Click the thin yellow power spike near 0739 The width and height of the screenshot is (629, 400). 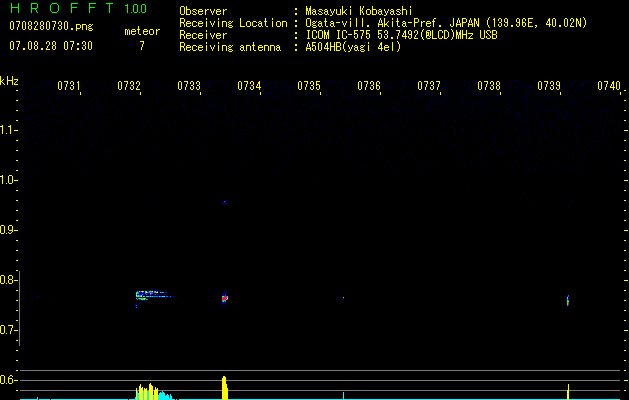pyautogui.click(x=568, y=392)
